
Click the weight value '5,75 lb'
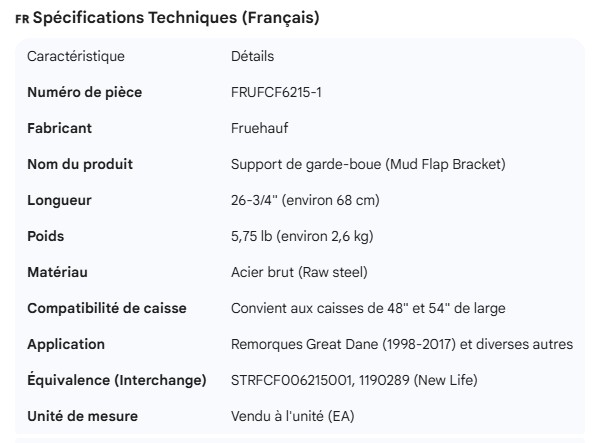(x=254, y=236)
